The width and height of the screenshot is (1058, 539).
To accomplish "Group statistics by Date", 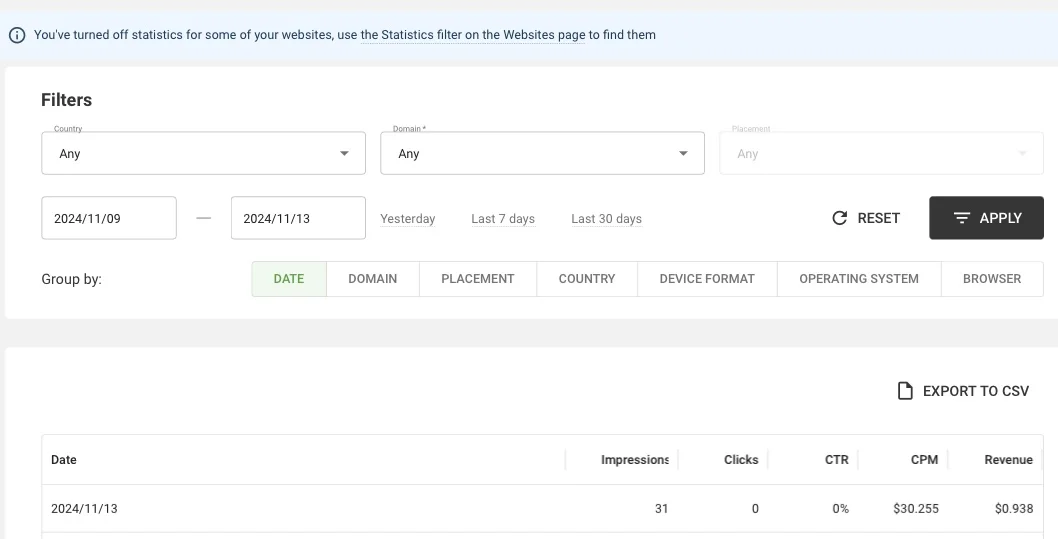I will (x=289, y=279).
